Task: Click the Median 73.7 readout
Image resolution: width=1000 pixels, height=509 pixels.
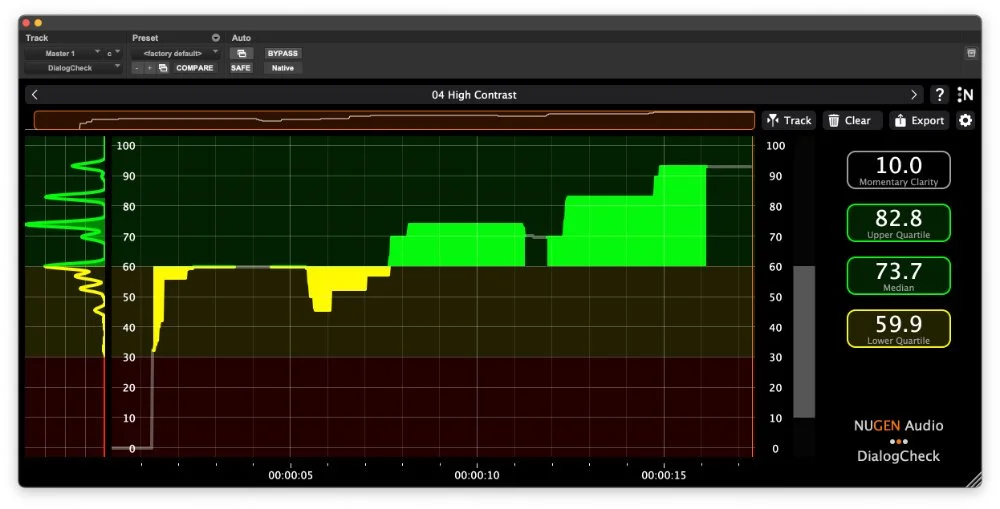Action: (x=899, y=276)
